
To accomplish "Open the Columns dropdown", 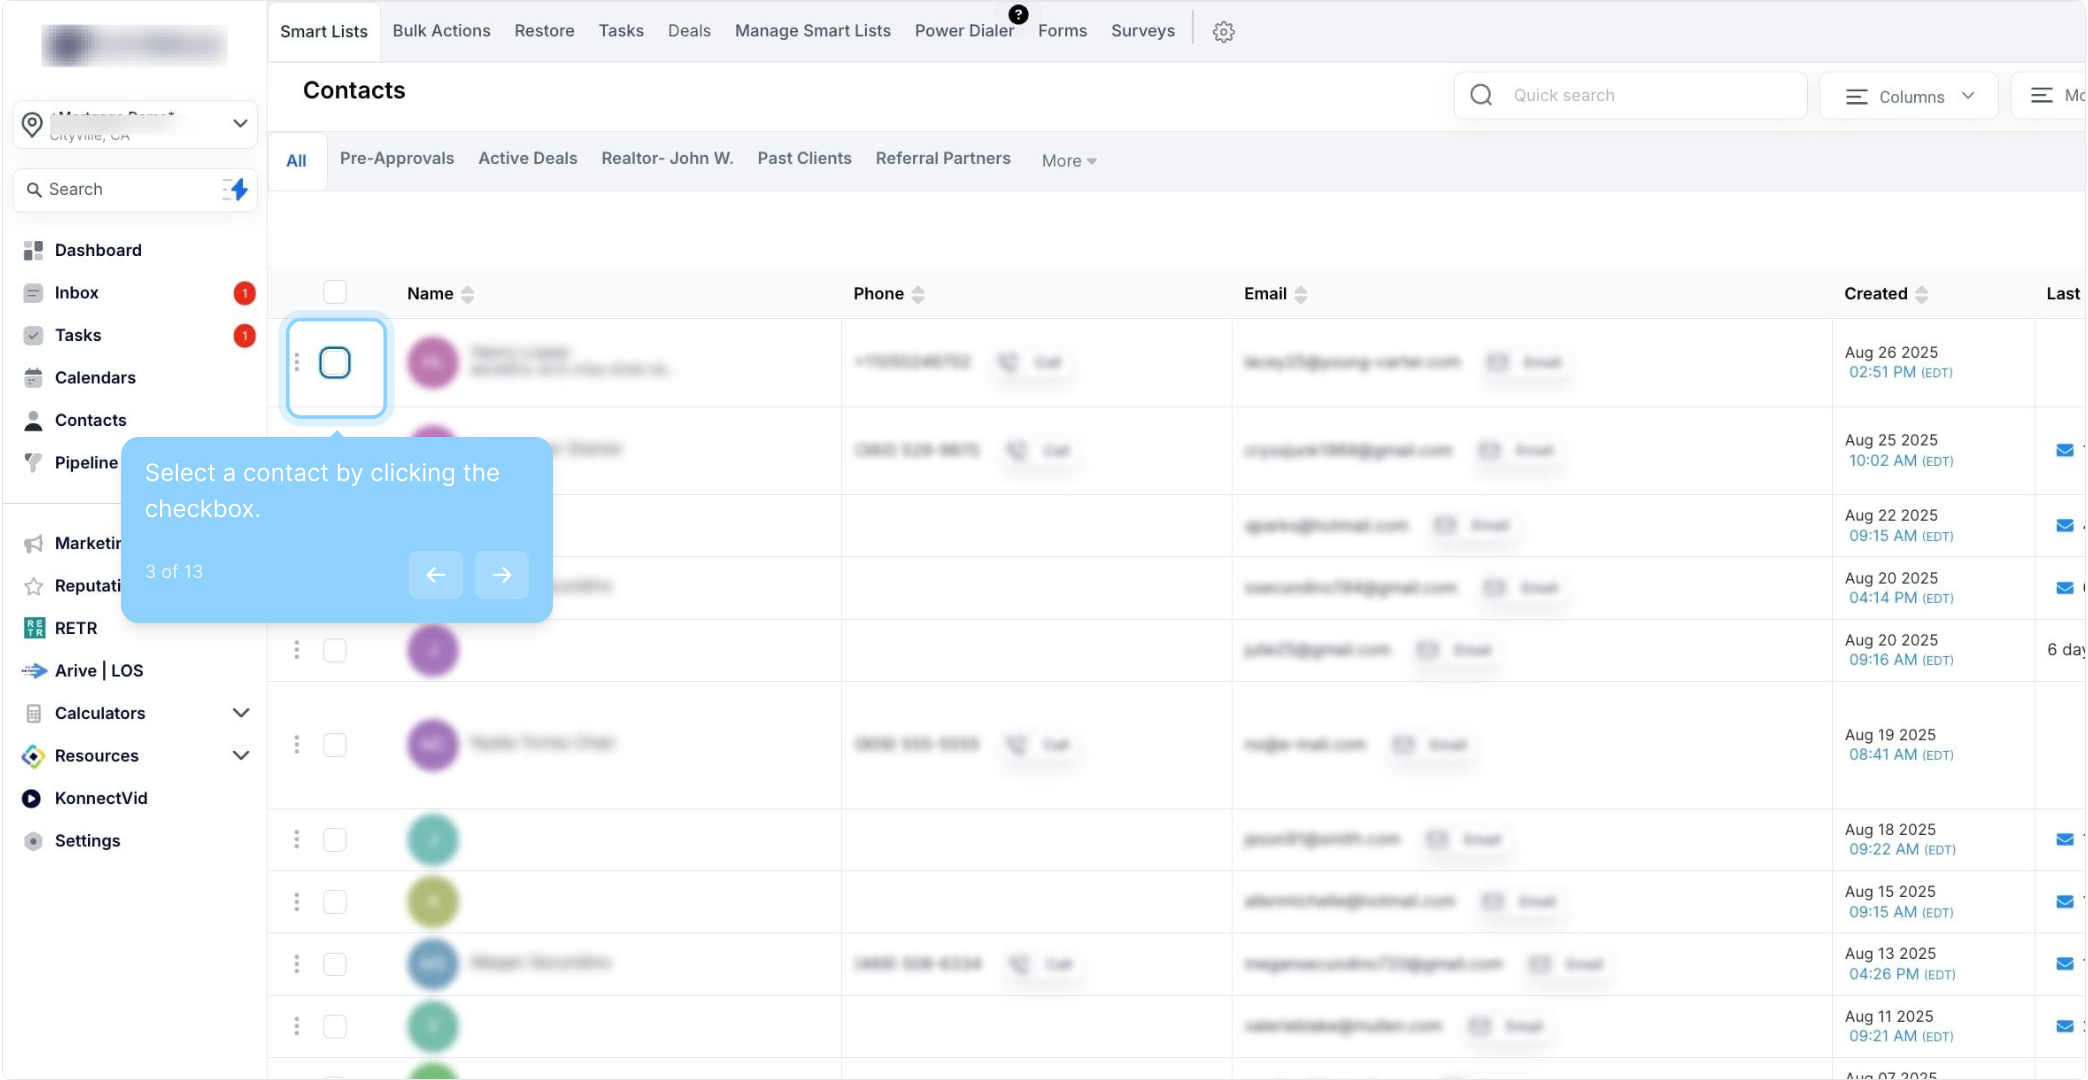I will point(1909,96).
